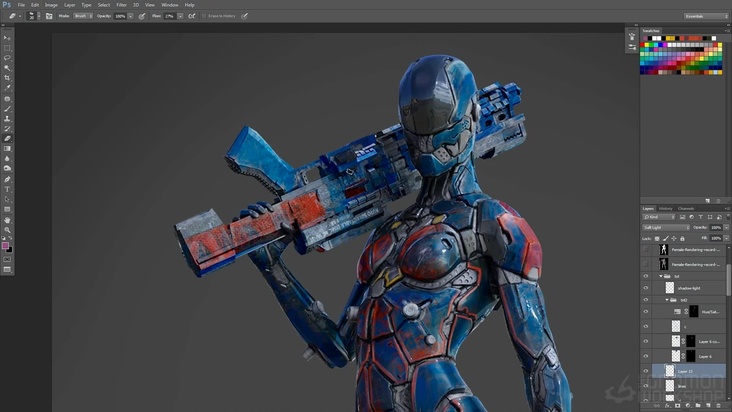Hide Layer 6 visibility

[646, 356]
